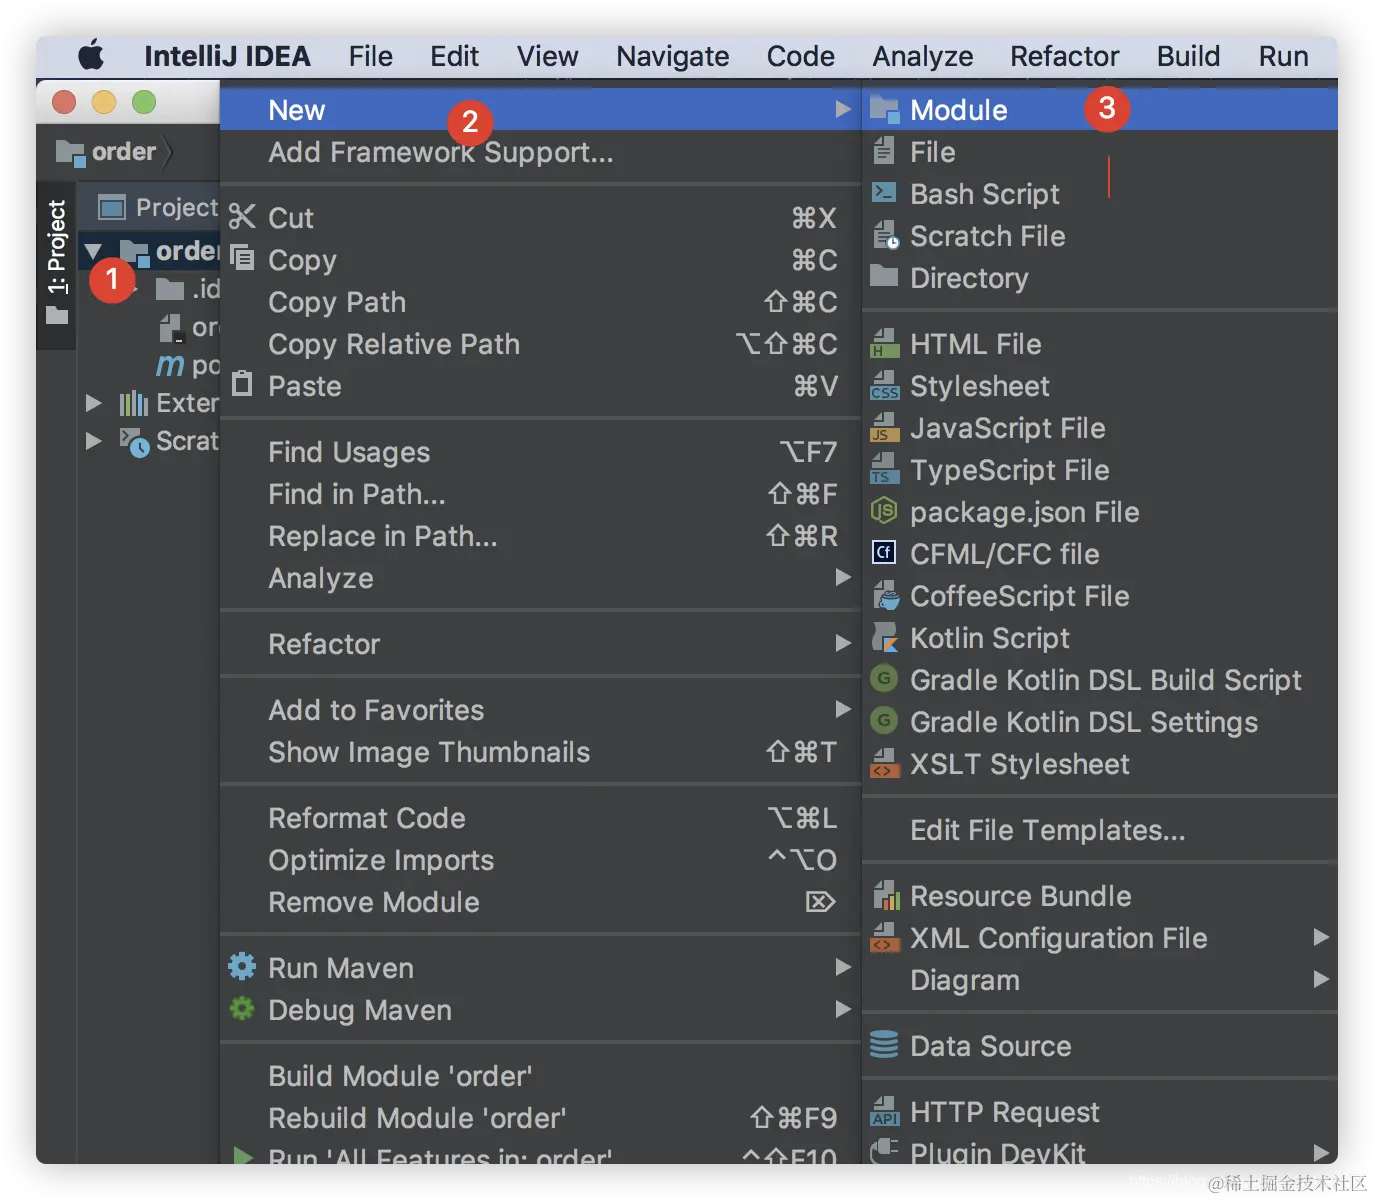
Task: Expand the Scratches tree node
Action: 94,441
